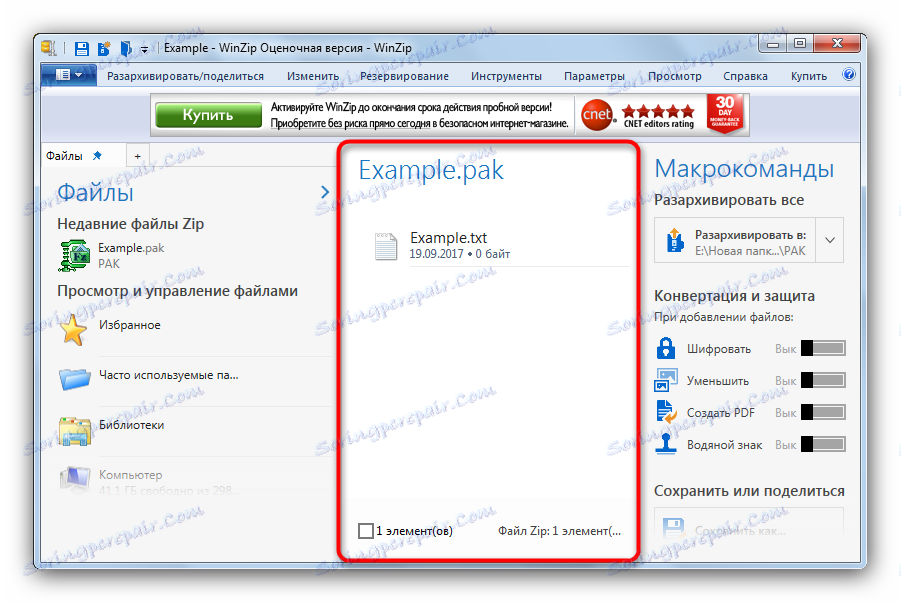Click the Купить tab in the ribbon
Viewport: 901px width, 603px height.
(808, 76)
